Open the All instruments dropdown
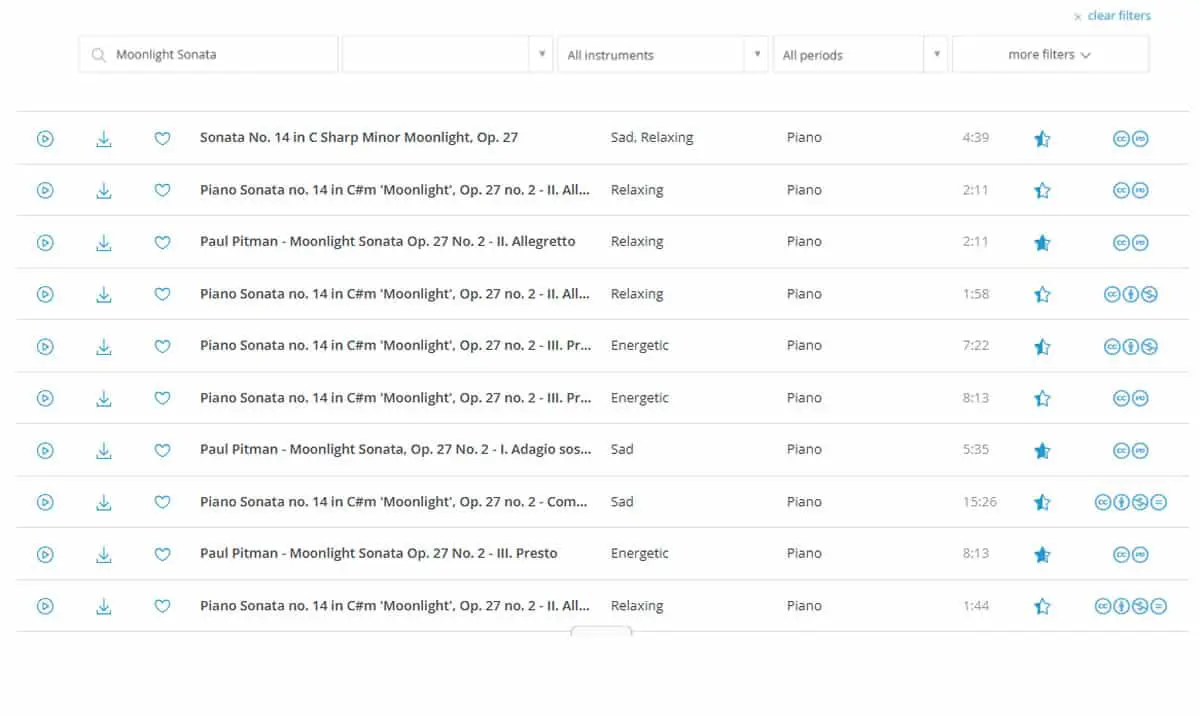This screenshot has width=1200, height=716. 662,55
